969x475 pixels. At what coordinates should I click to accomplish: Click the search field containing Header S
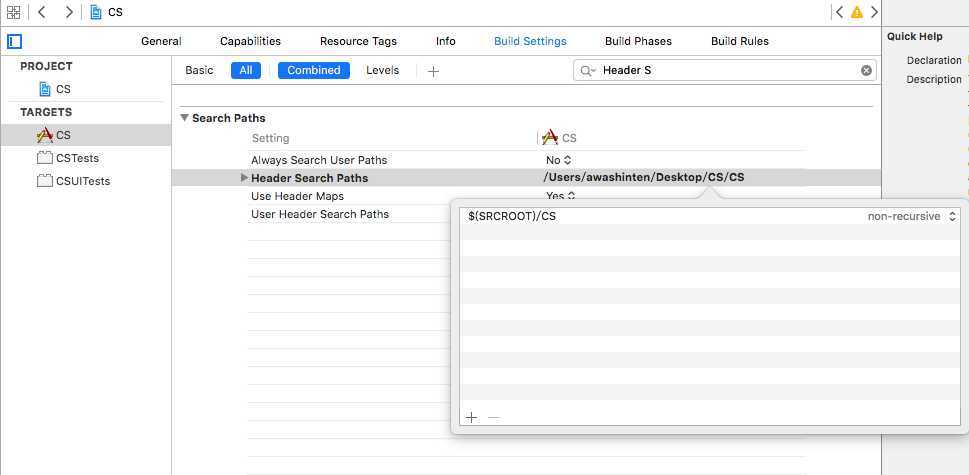[x=724, y=70]
